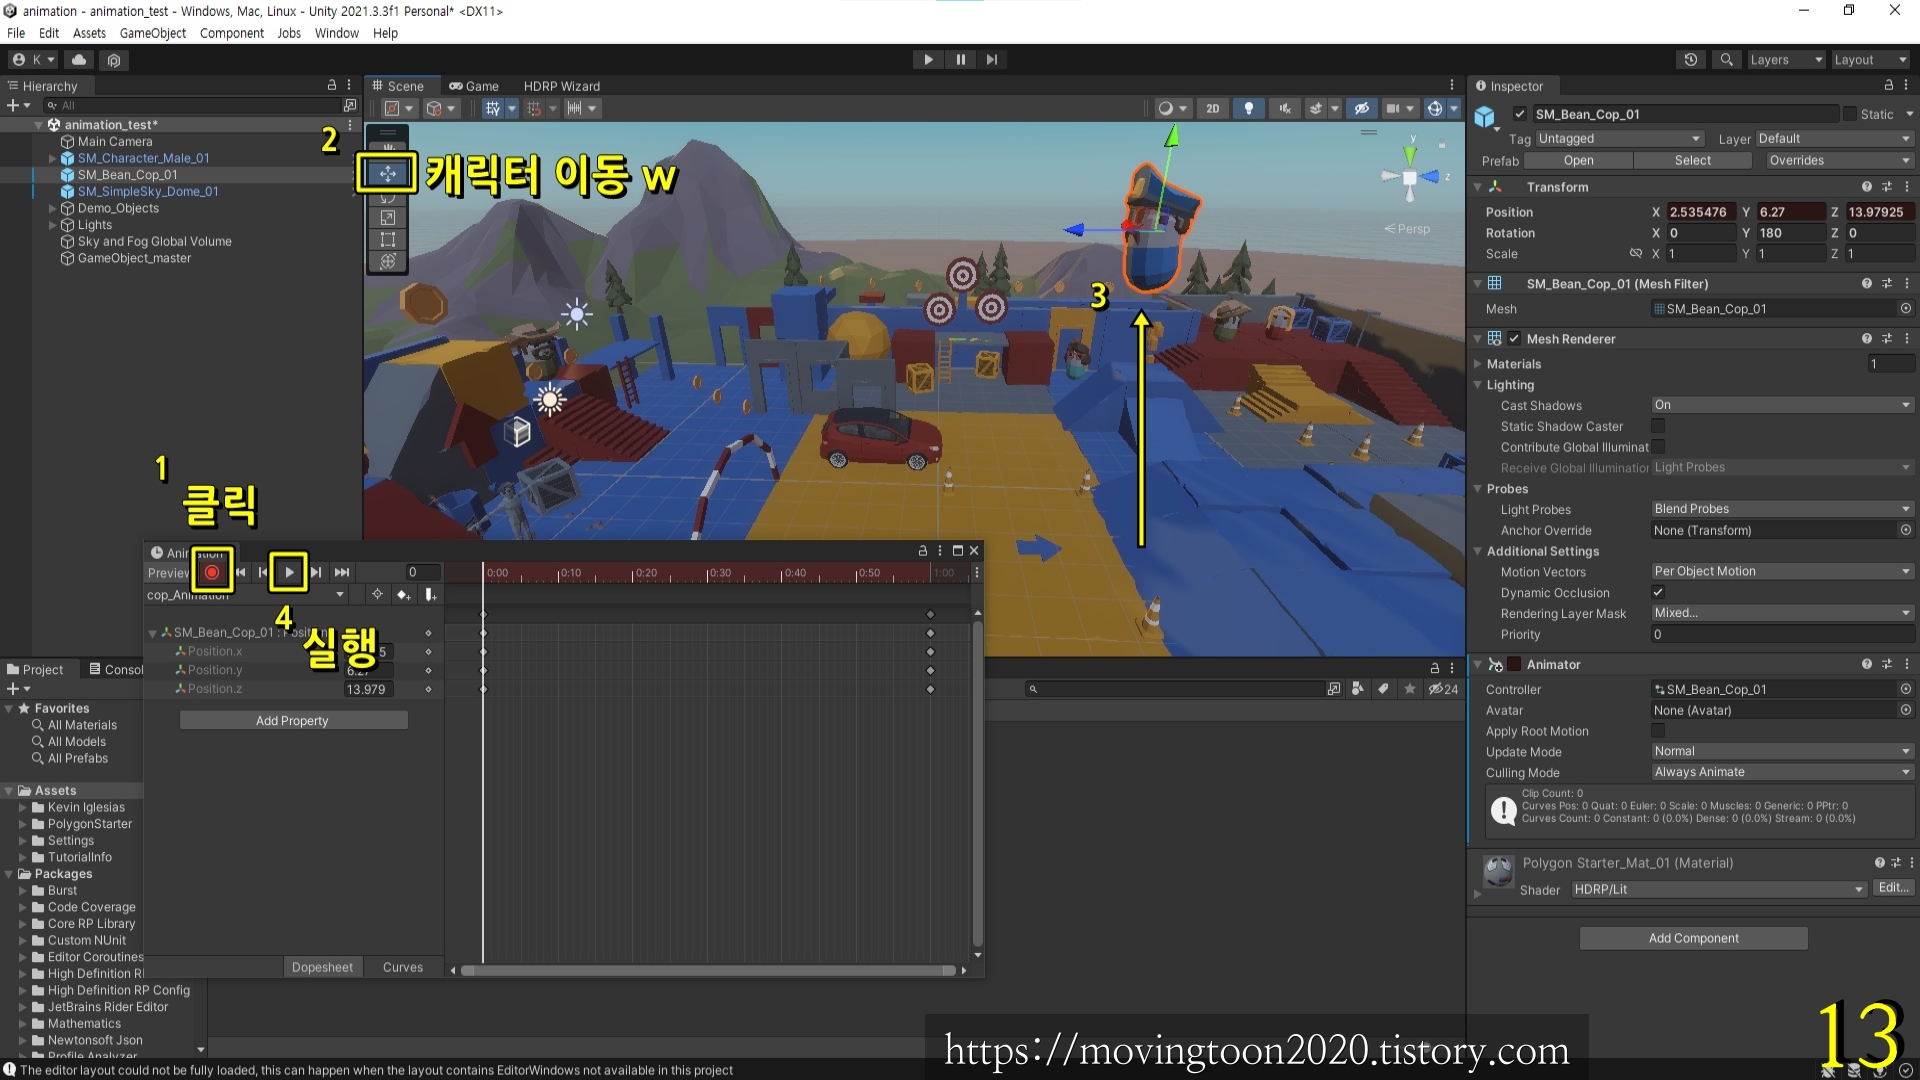The height and width of the screenshot is (1080, 1920).
Task: Toggle filter by selection in Animation window
Action: click(x=377, y=595)
